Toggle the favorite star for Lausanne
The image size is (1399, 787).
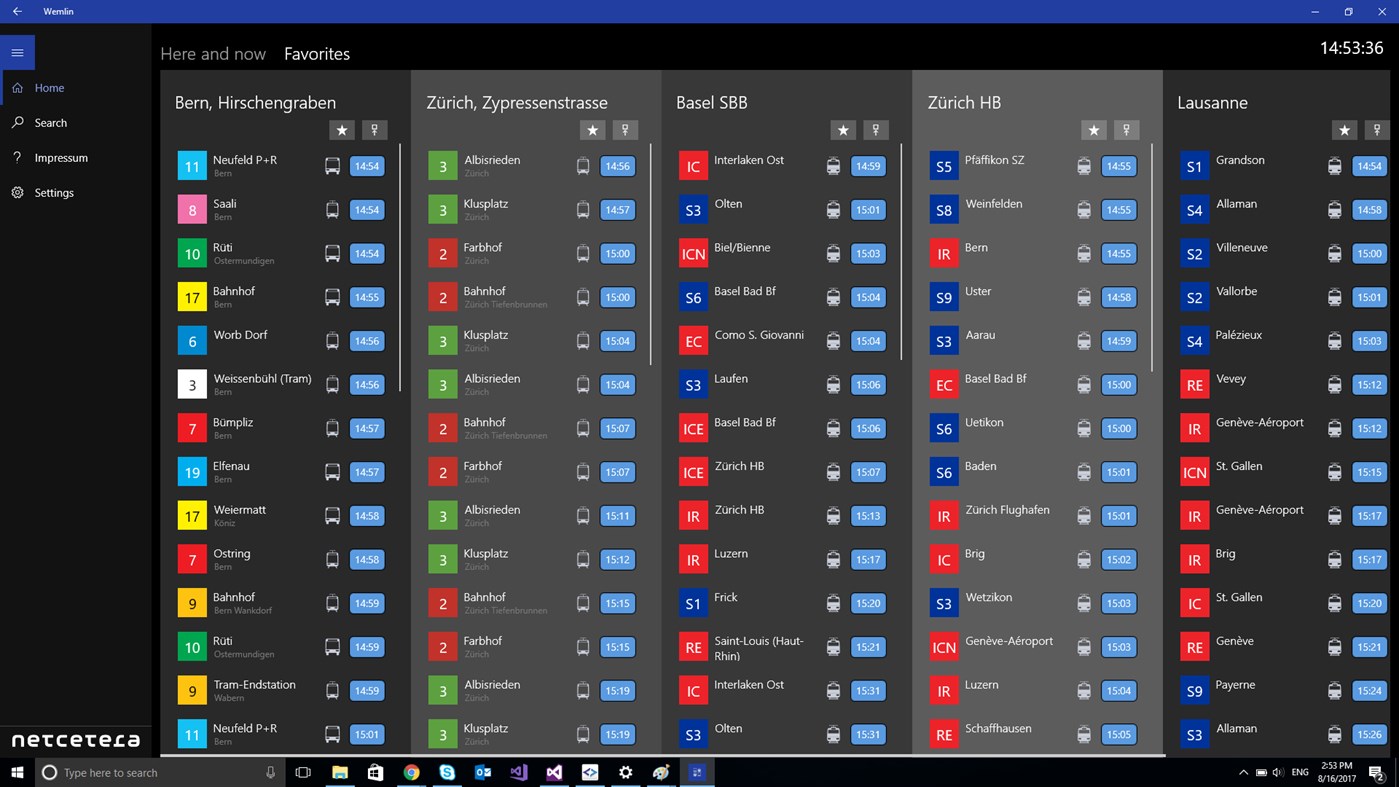coord(1344,130)
